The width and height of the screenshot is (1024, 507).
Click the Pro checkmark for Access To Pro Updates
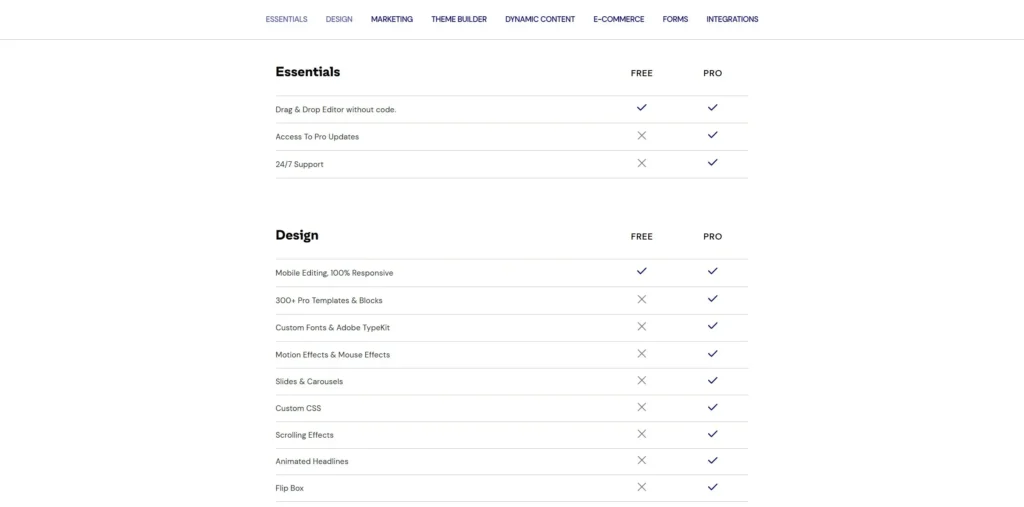coord(712,135)
